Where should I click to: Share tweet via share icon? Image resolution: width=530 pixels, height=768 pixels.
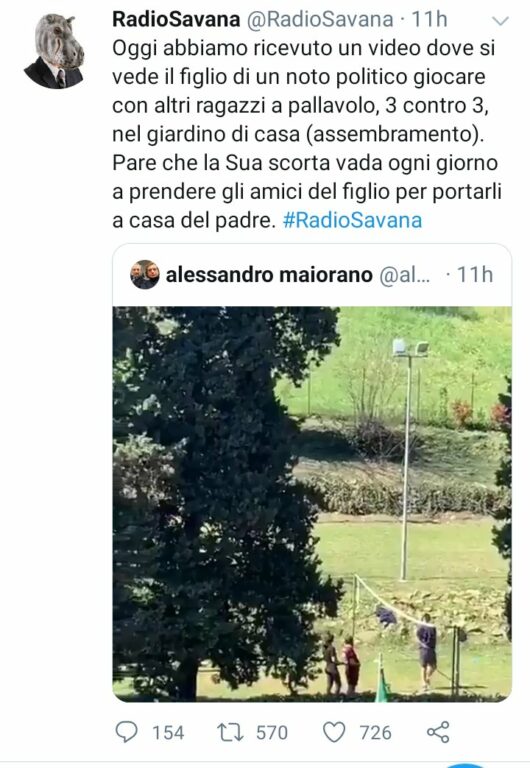point(438,732)
